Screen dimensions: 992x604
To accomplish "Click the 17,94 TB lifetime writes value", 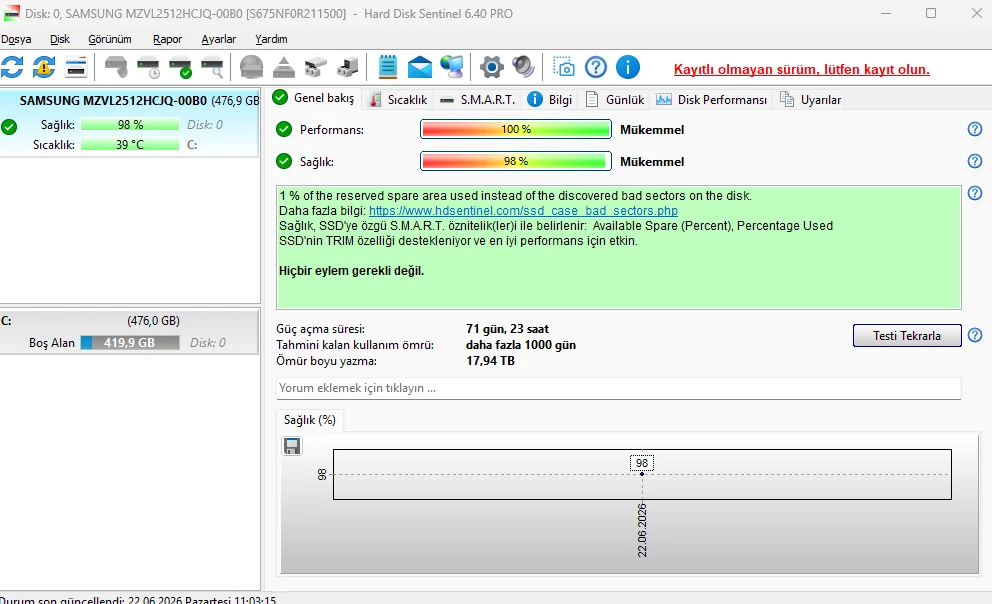I will click(x=490, y=361).
